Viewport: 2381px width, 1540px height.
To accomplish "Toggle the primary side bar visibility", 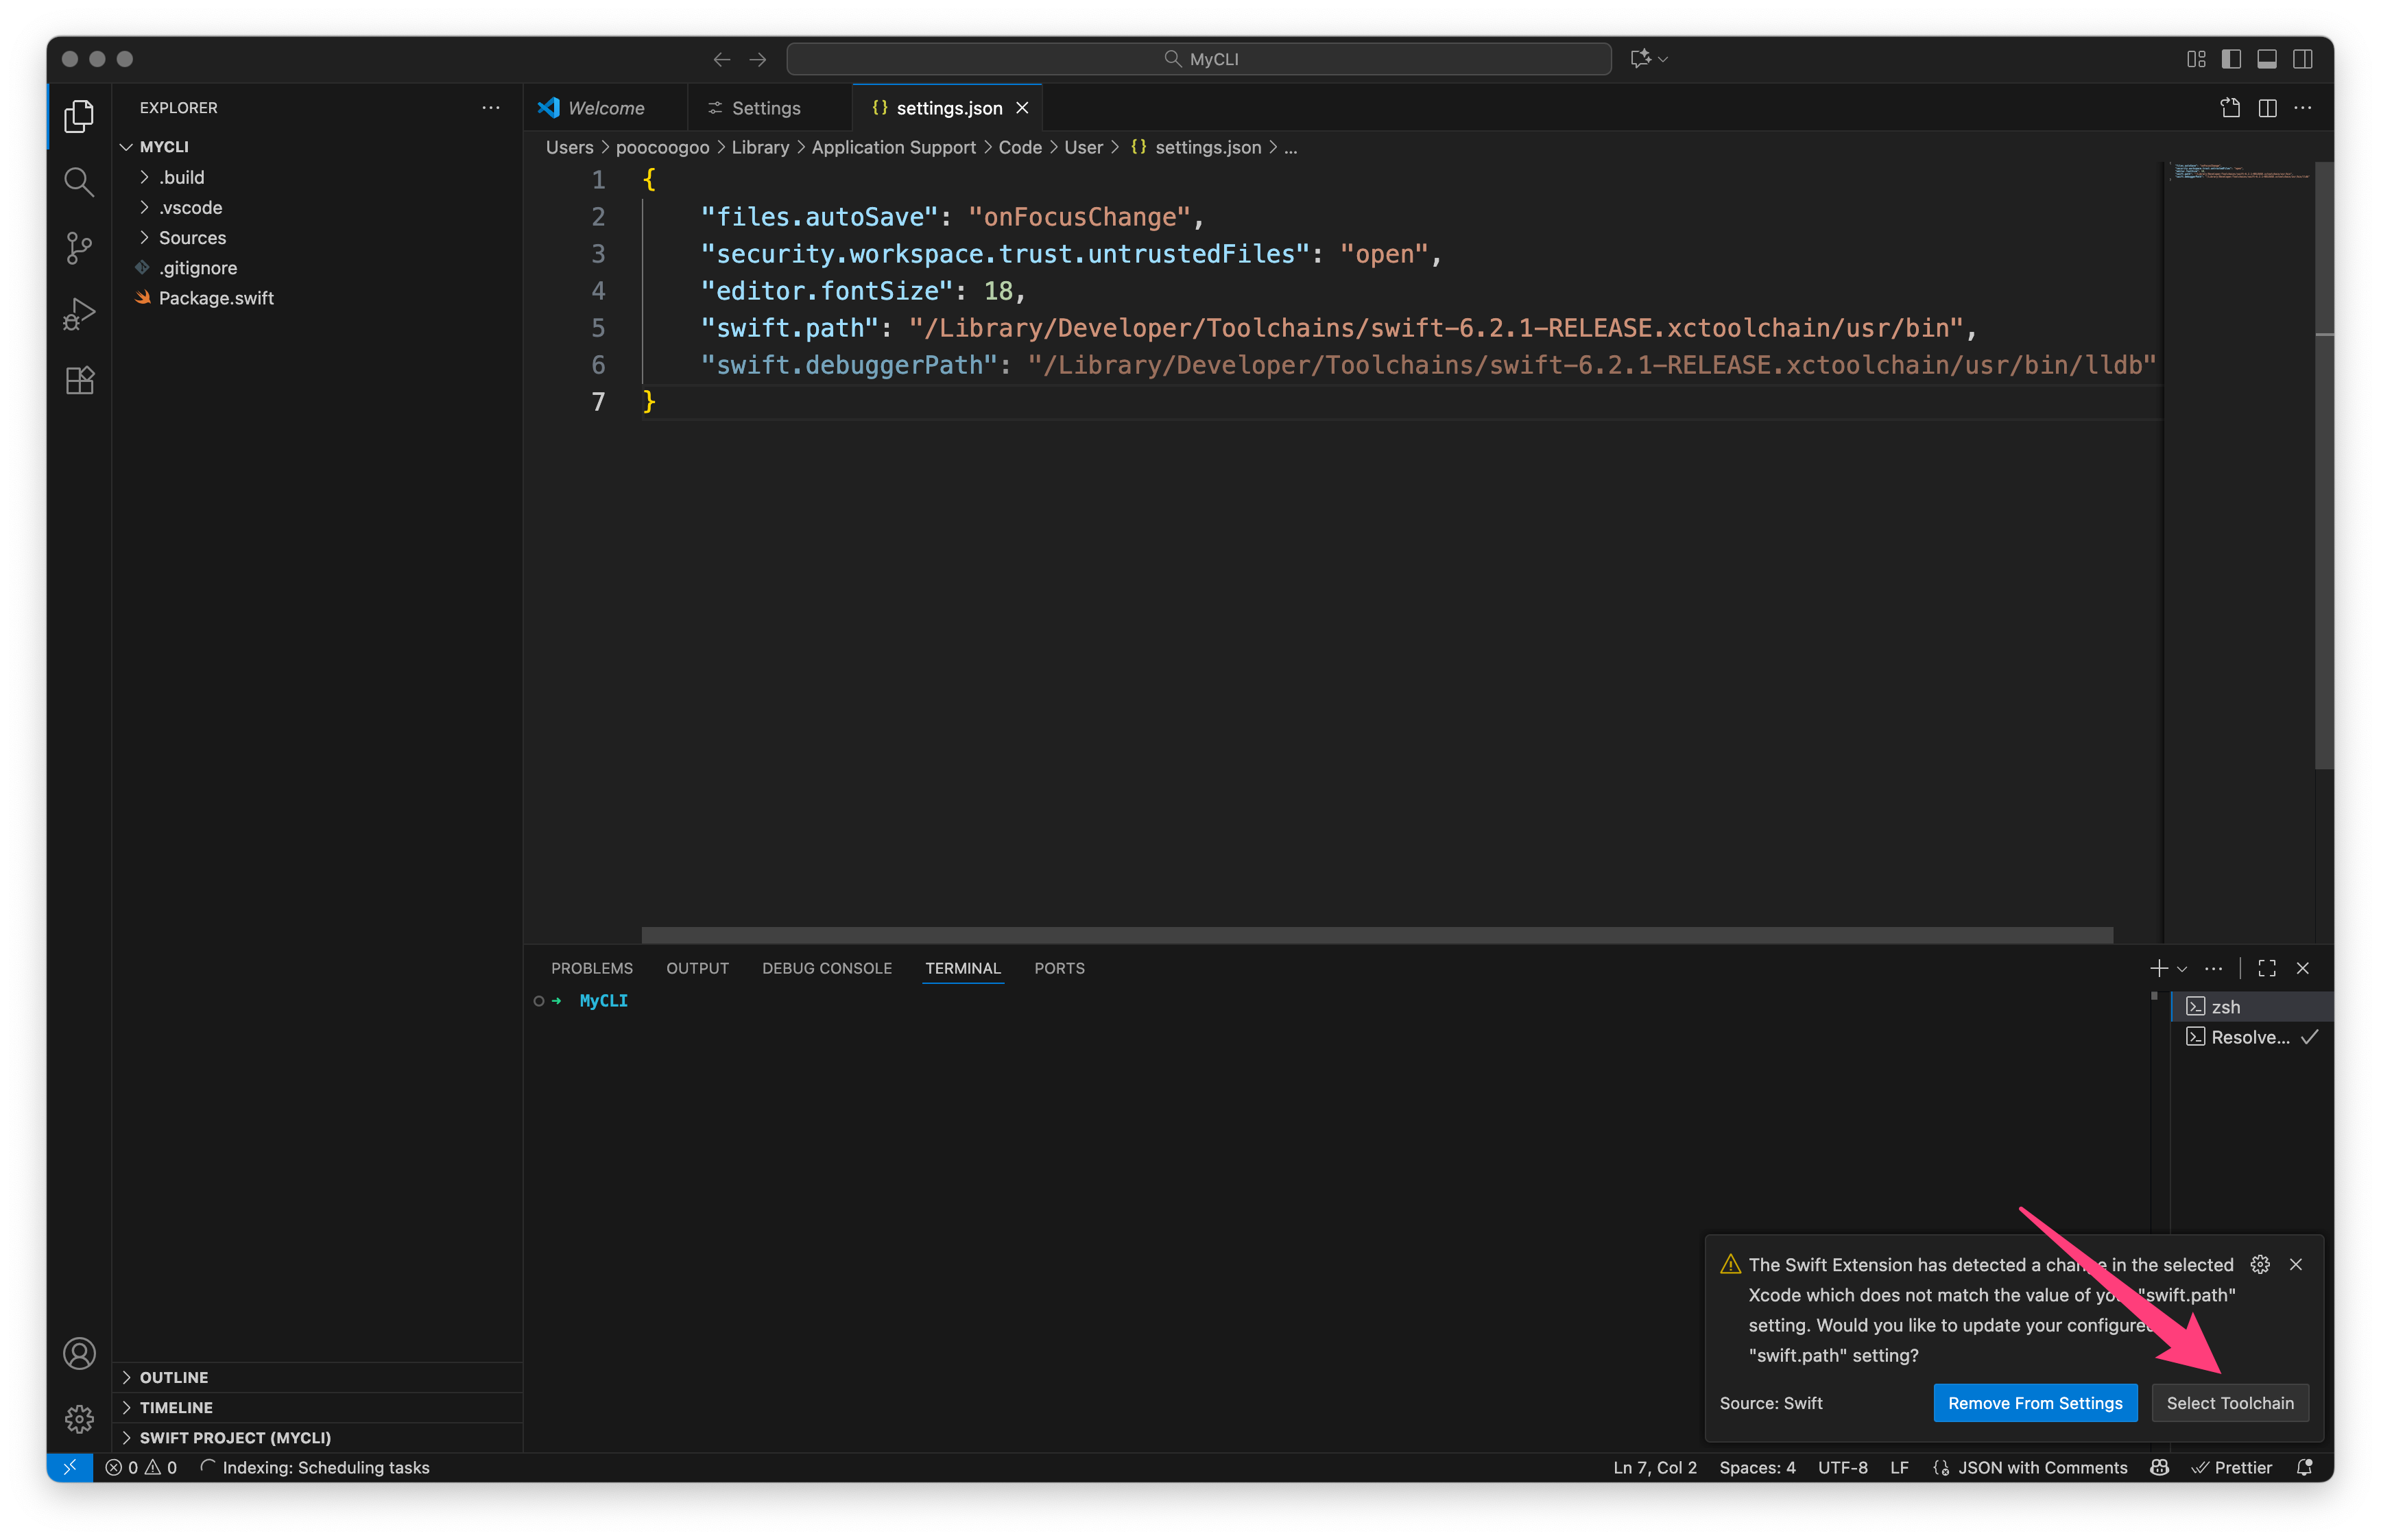I will [x=2231, y=59].
